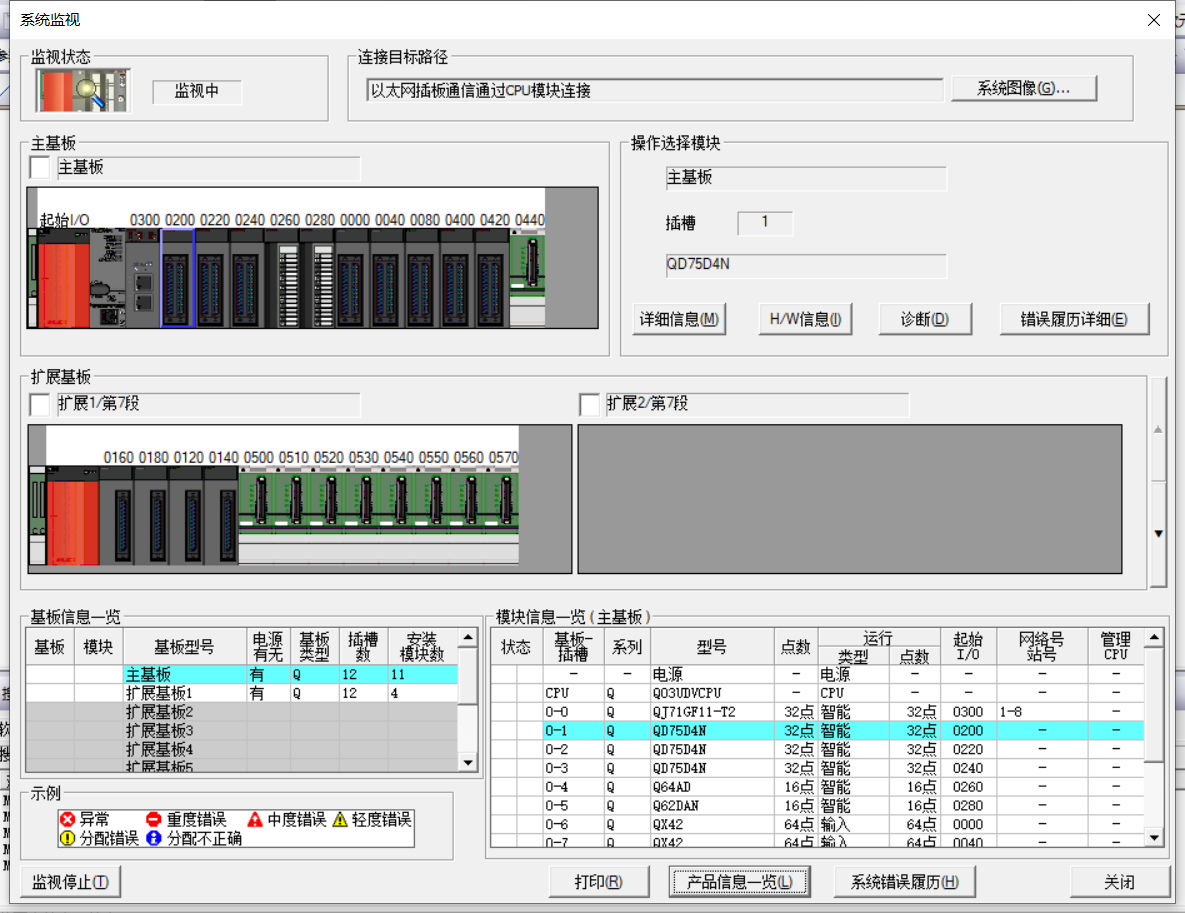Enable the 扩展2/第7段 checkbox
1185x913 pixels.
(x=590, y=405)
